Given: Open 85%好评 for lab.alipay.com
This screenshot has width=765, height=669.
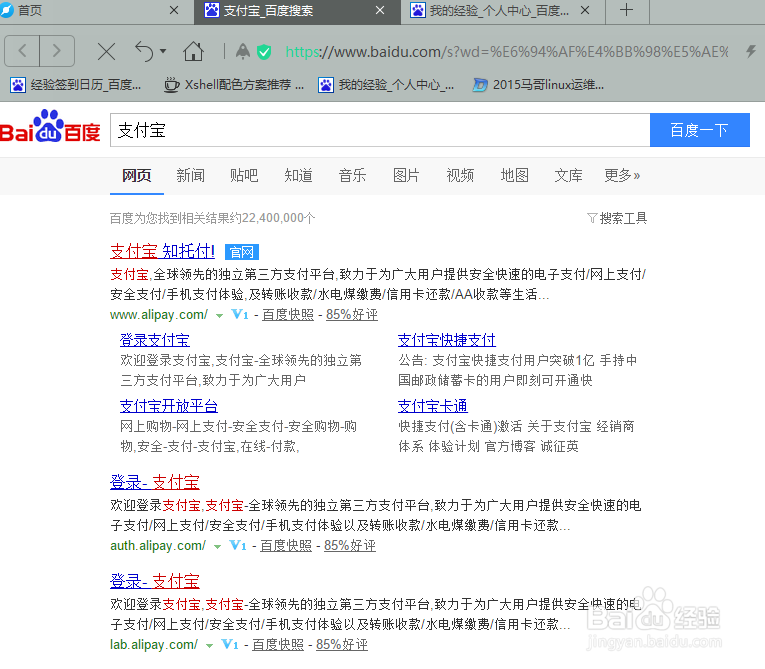Looking at the screenshot, I should pos(342,645).
